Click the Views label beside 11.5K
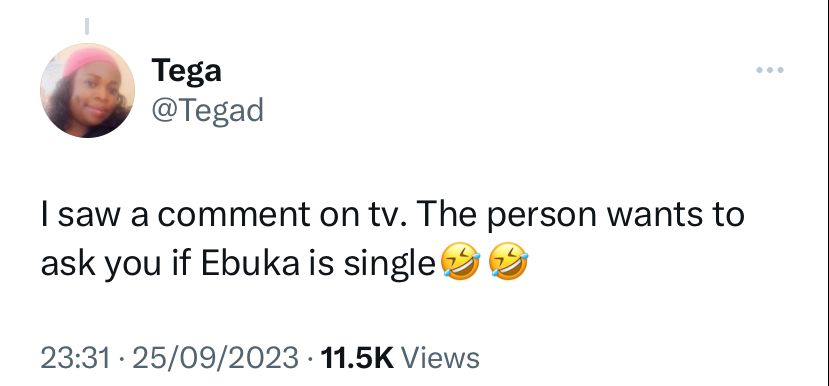The height and width of the screenshot is (386, 829). [440, 358]
